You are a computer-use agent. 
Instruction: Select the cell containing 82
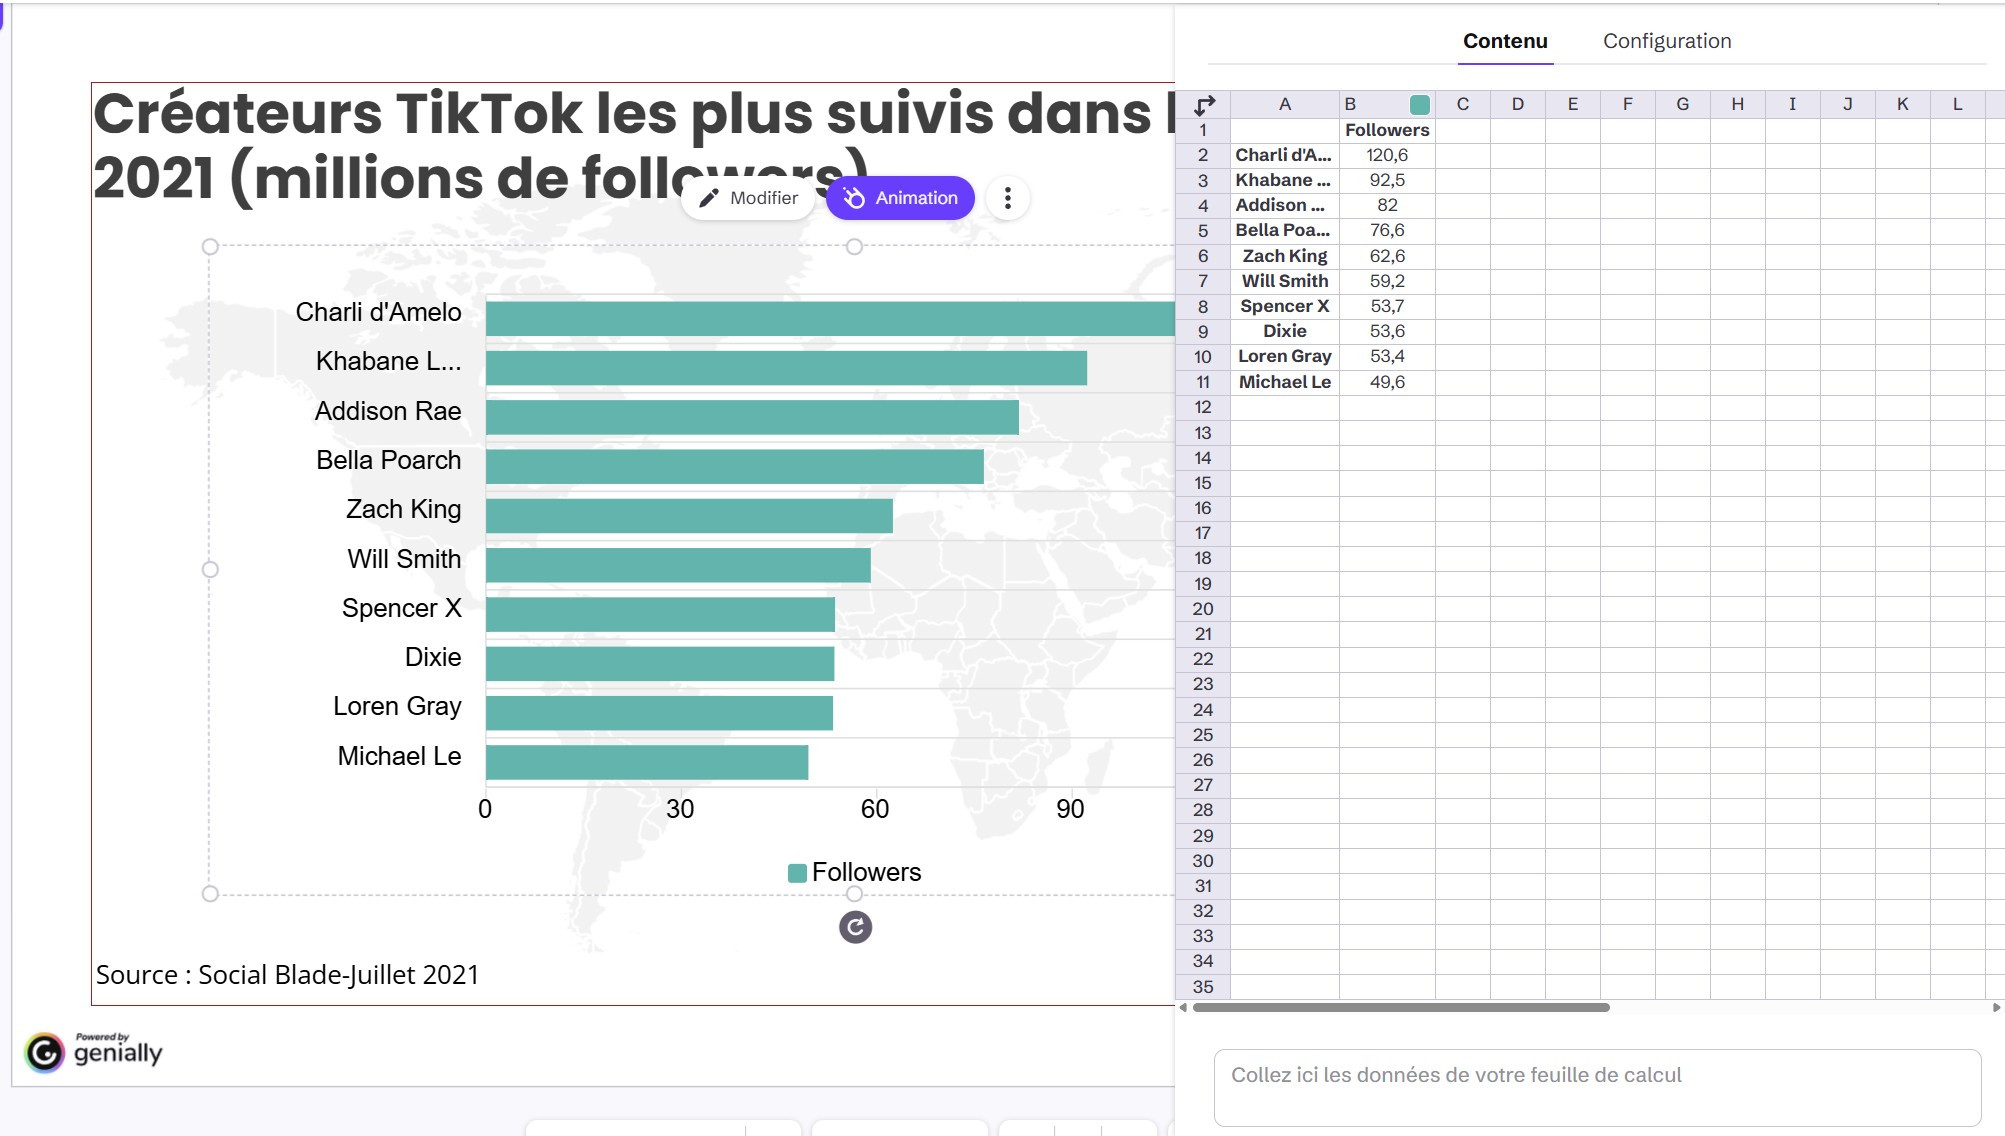click(1387, 205)
